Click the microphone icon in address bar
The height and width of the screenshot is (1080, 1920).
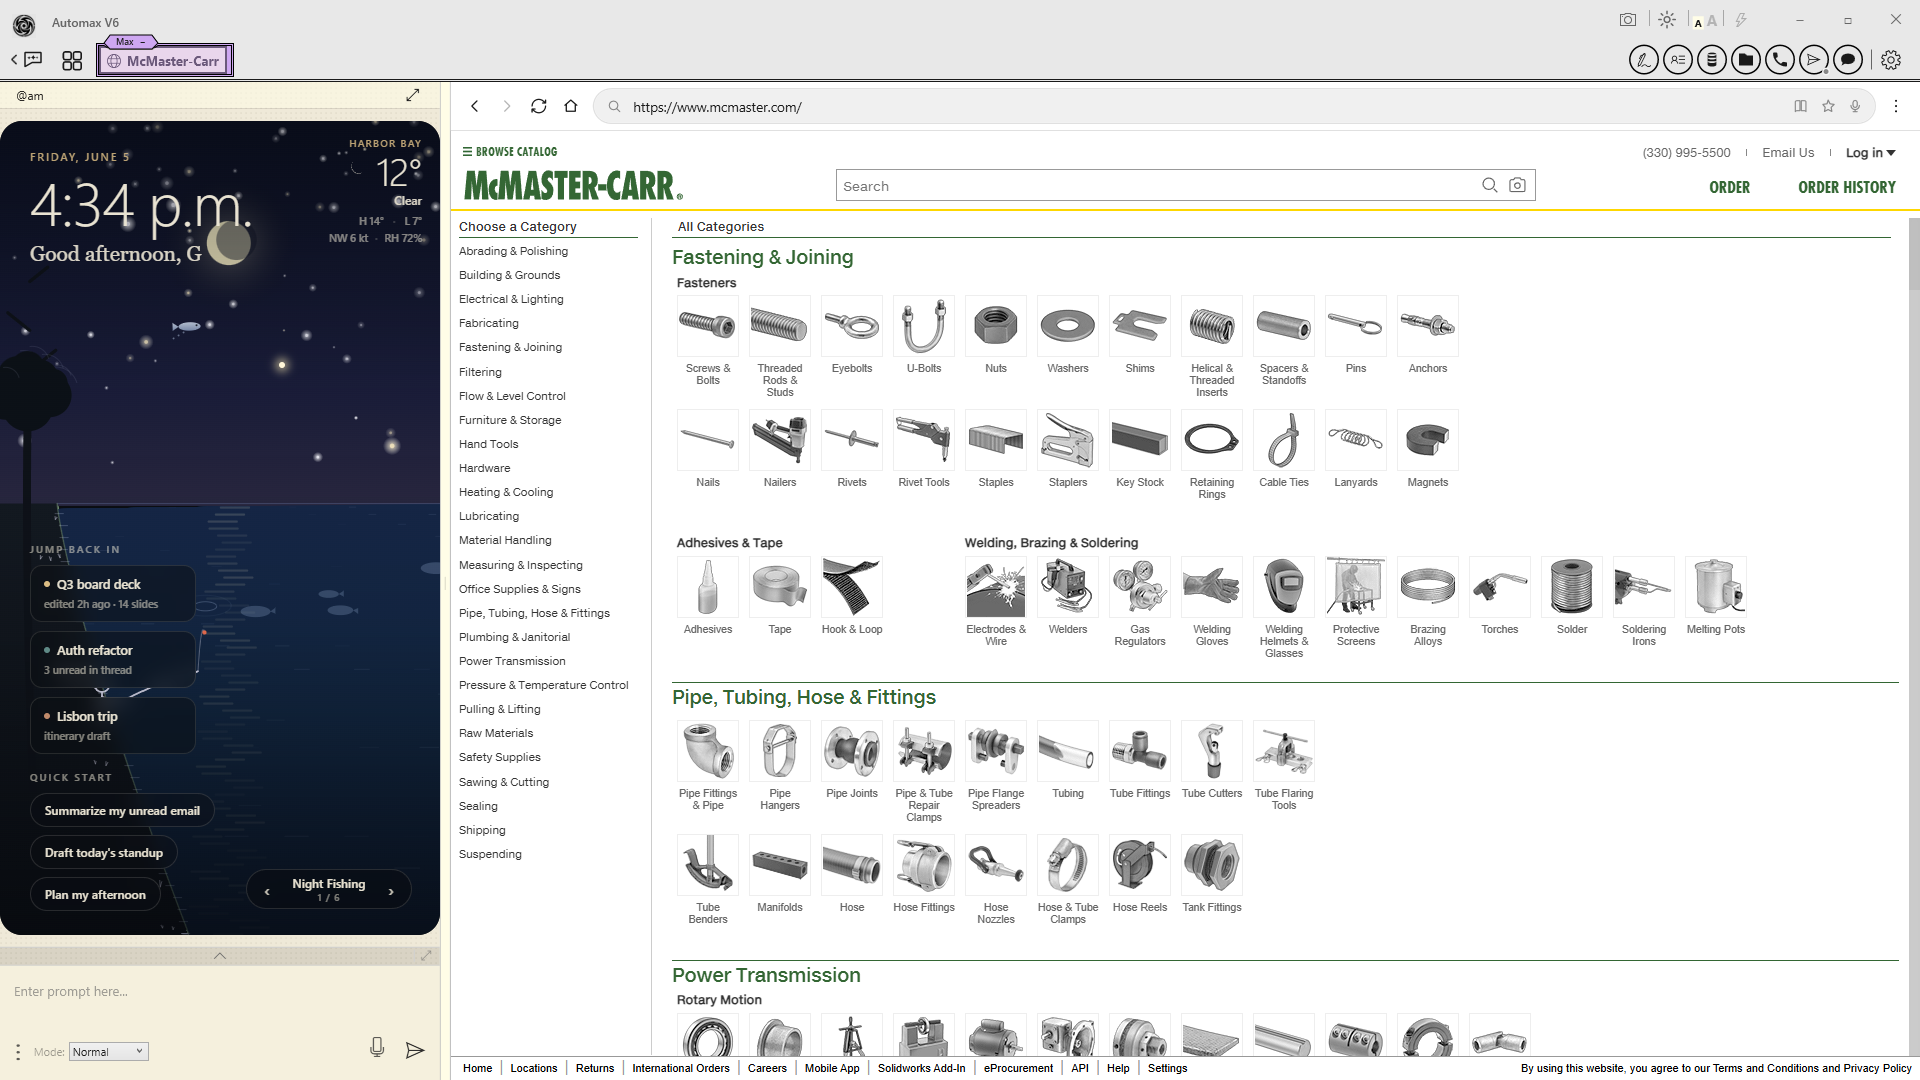(x=1855, y=106)
